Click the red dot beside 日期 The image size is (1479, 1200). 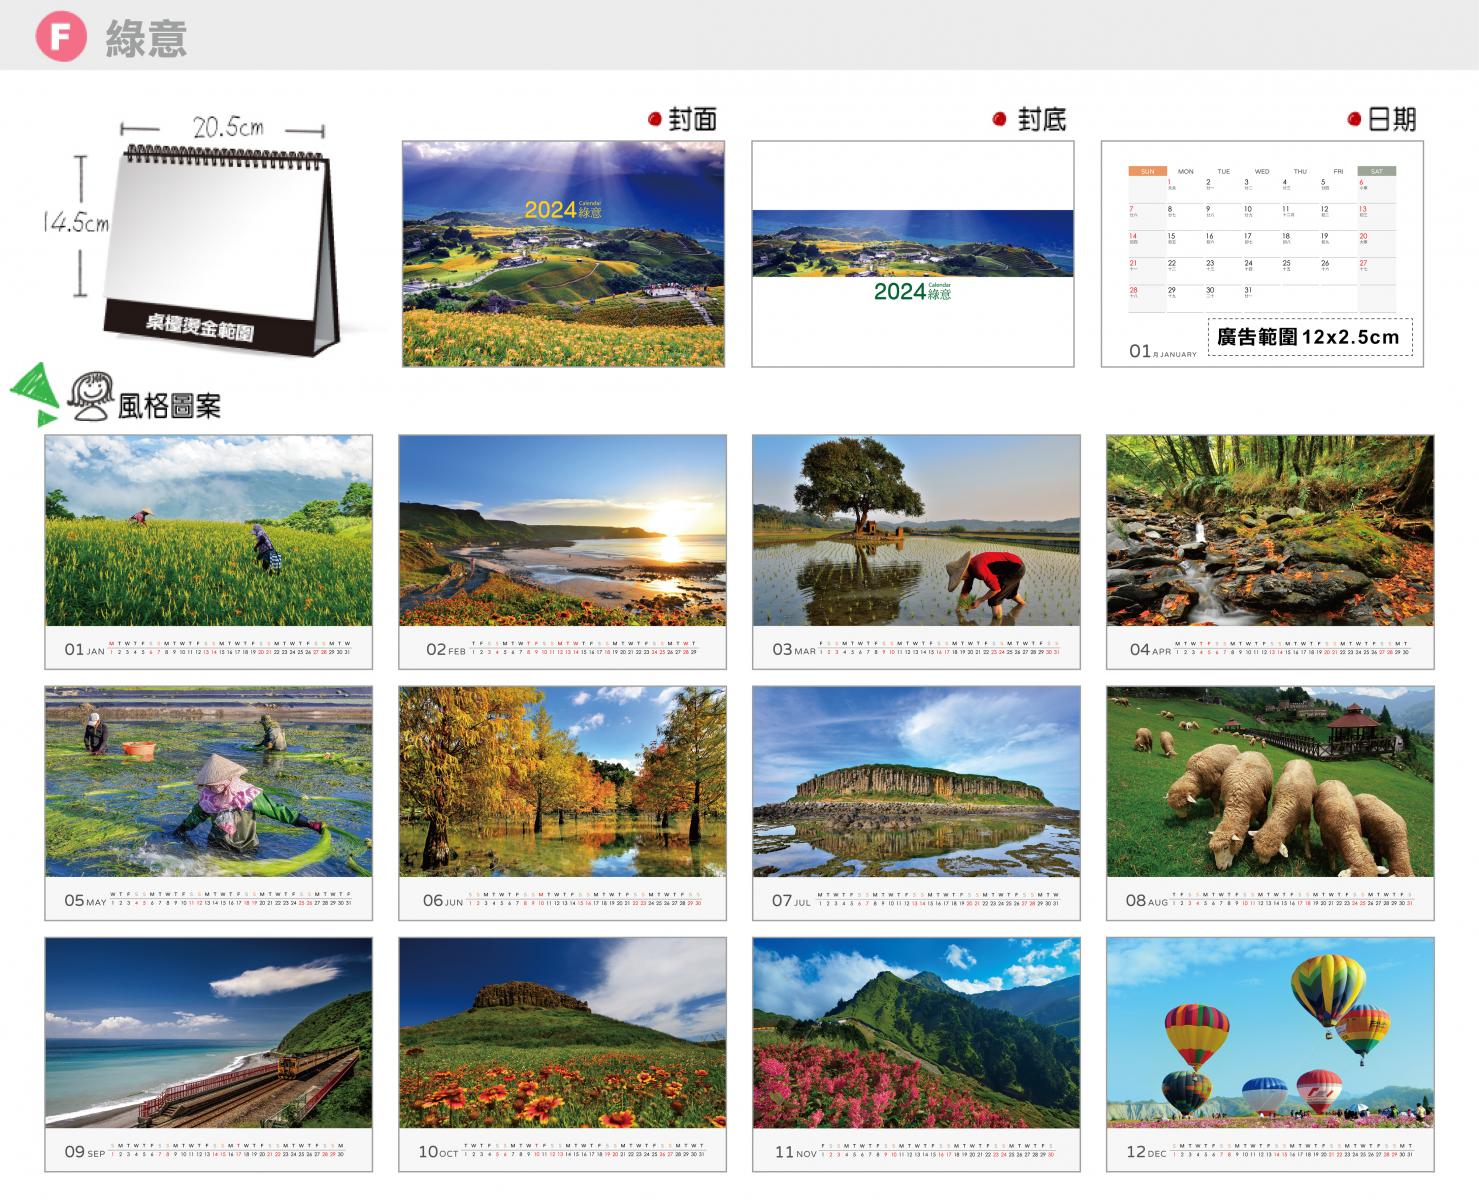[1354, 120]
